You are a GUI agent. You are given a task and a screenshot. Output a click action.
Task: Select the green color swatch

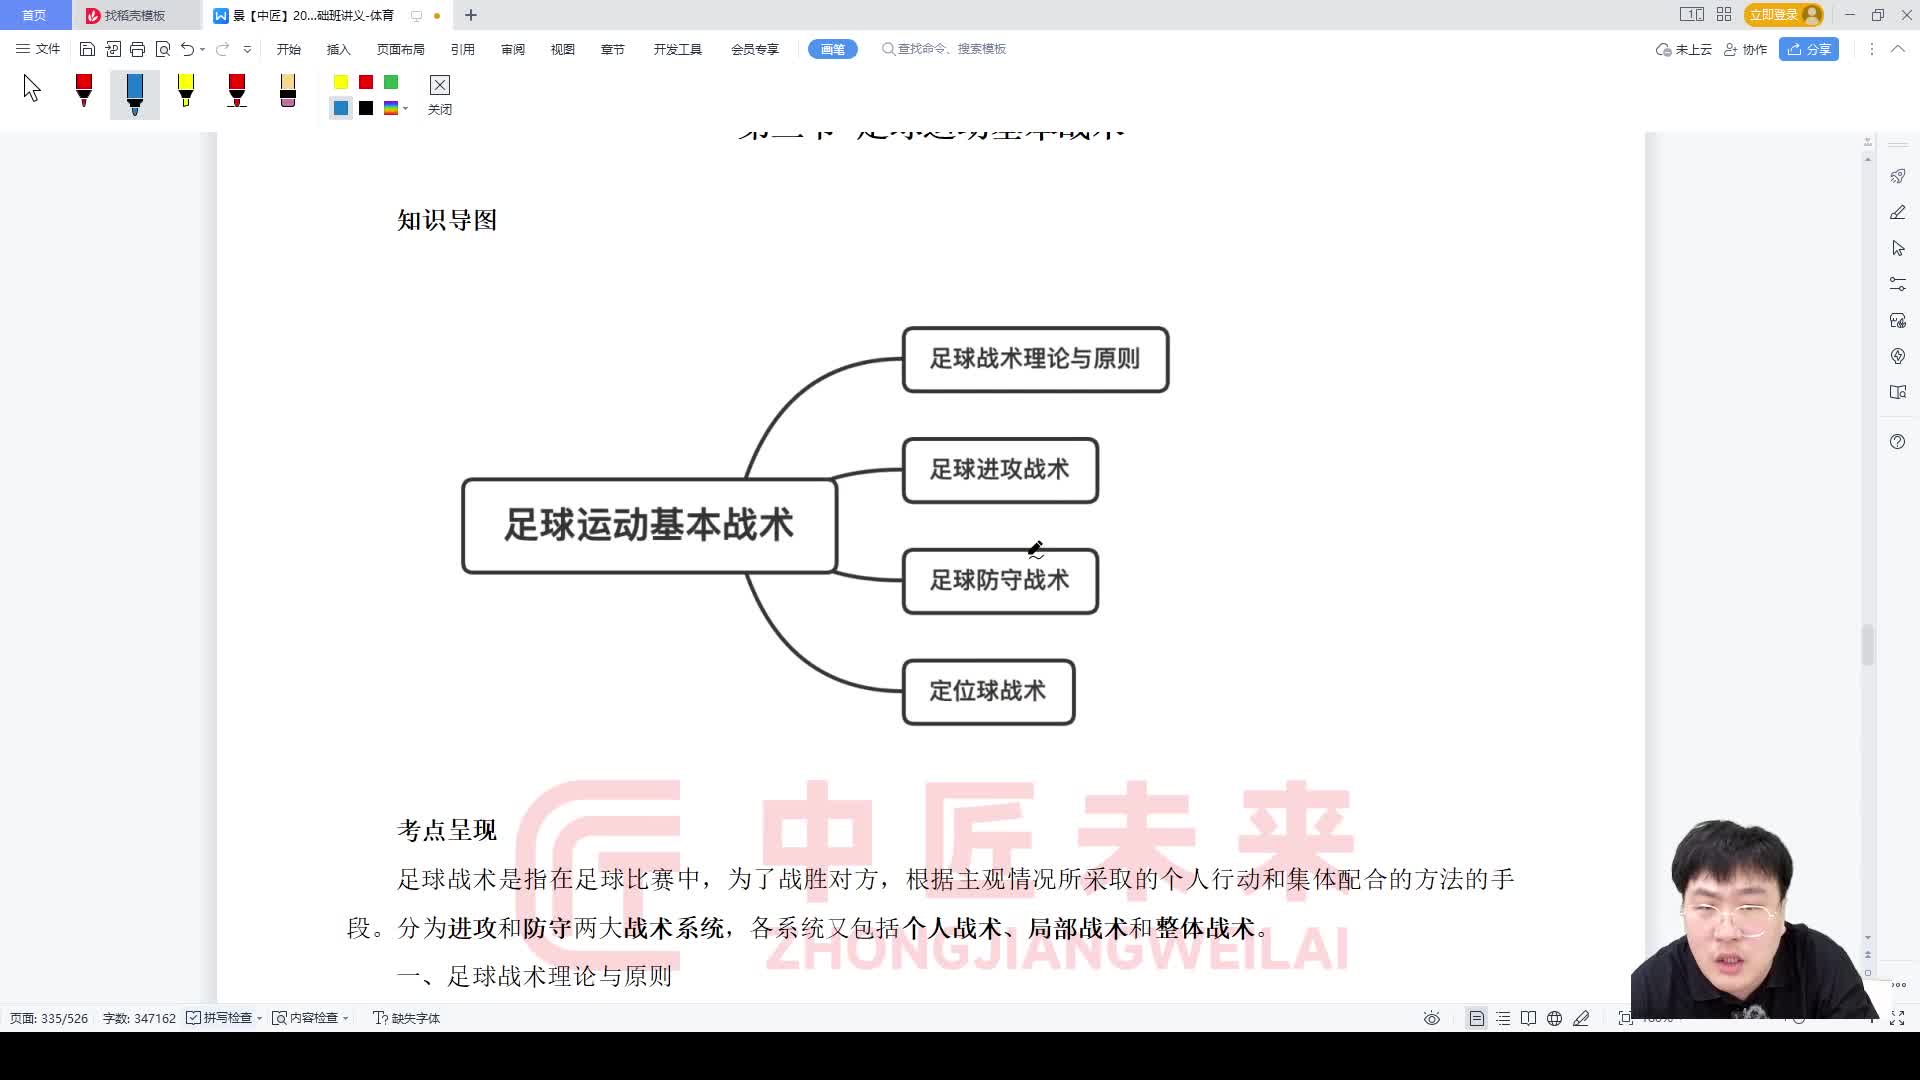(x=390, y=82)
